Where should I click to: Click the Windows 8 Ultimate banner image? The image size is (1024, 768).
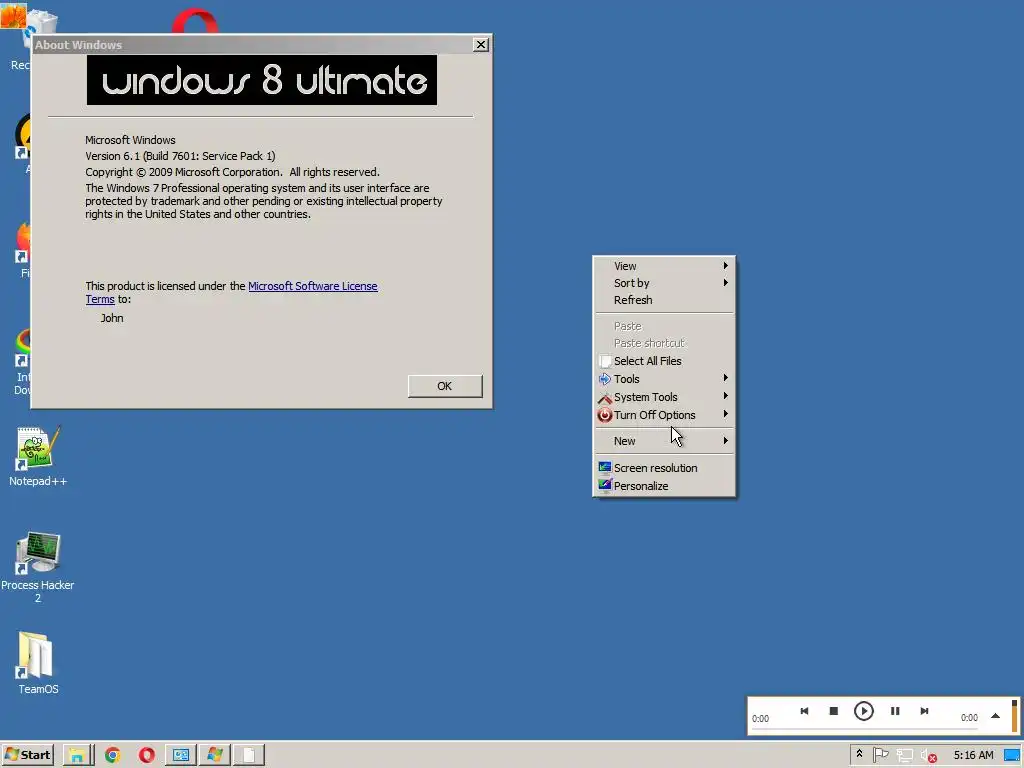pyautogui.click(x=262, y=80)
